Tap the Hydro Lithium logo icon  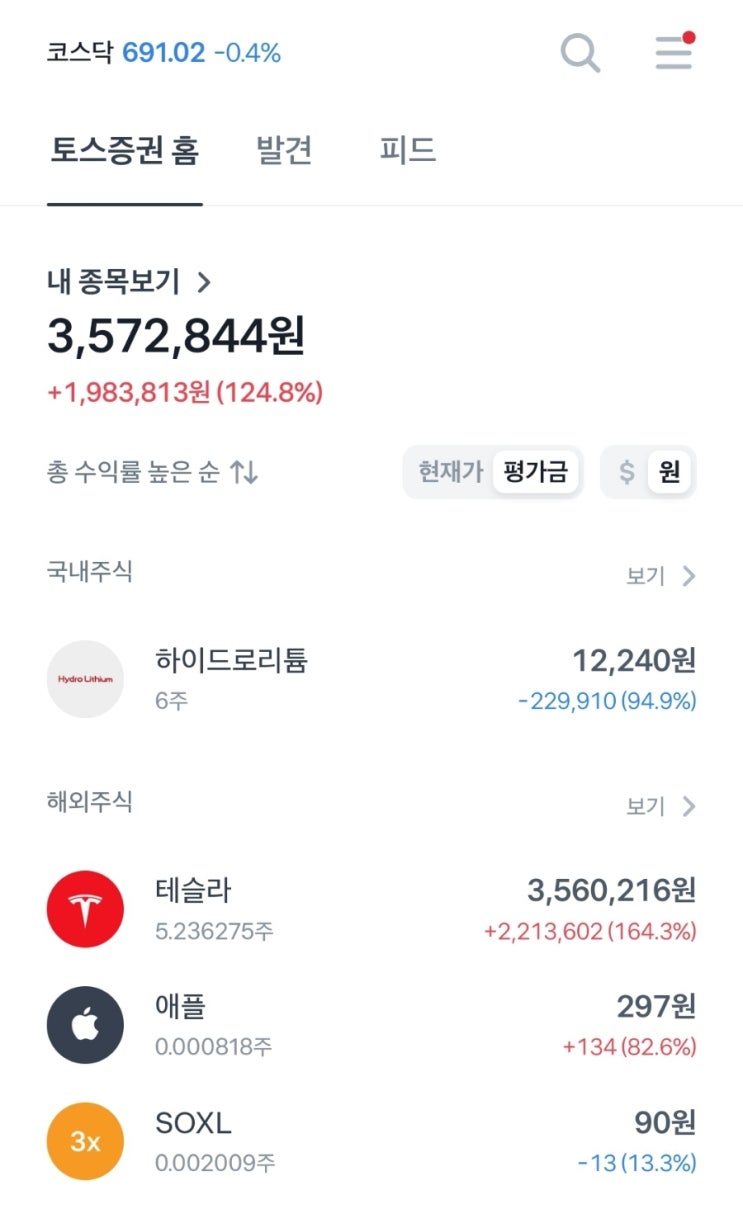pos(85,679)
